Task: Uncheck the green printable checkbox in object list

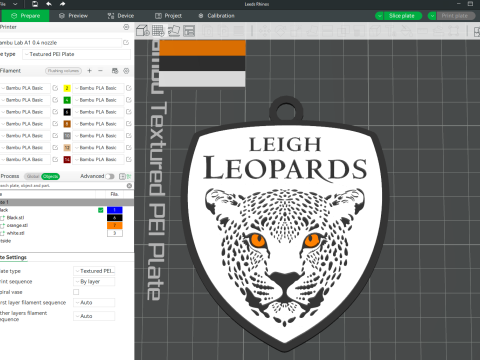Action: 101,210
